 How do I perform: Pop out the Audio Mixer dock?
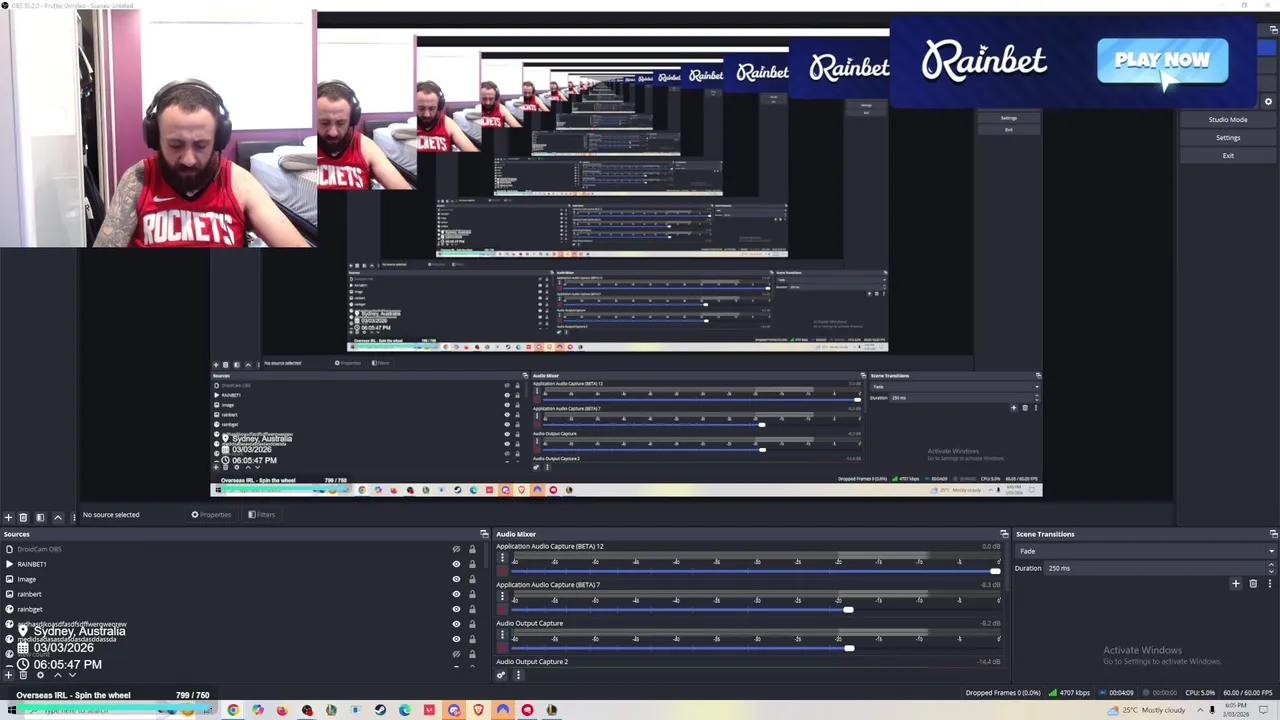[x=1004, y=534]
